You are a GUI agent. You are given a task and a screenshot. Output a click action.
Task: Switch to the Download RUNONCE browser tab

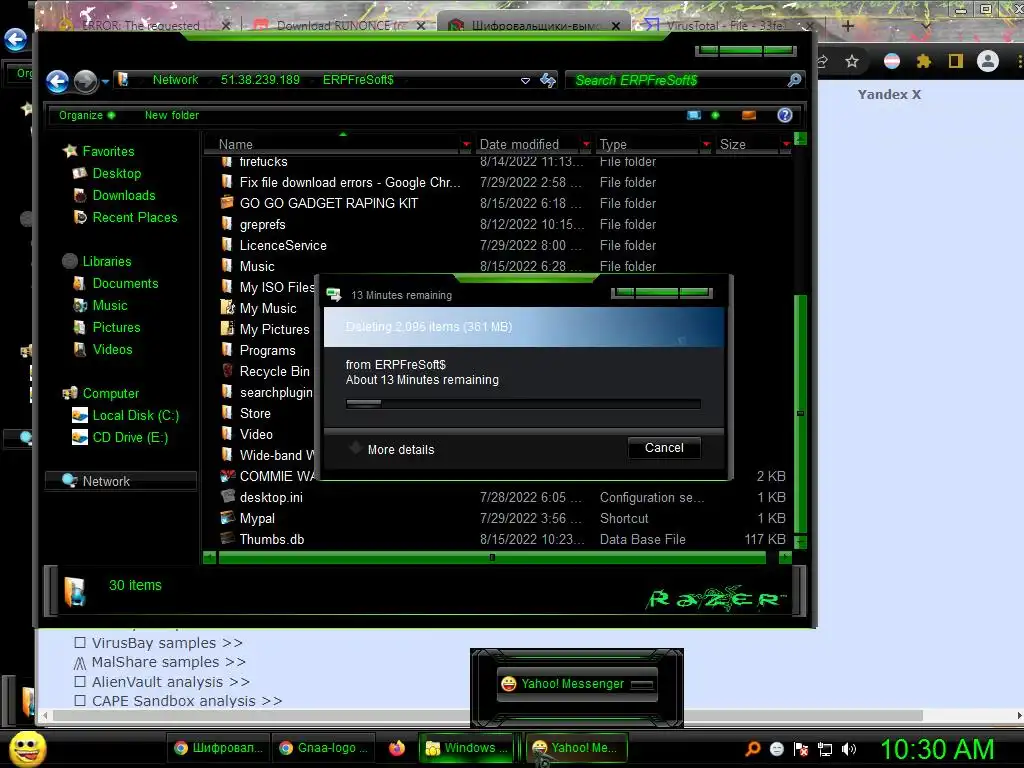click(x=339, y=25)
